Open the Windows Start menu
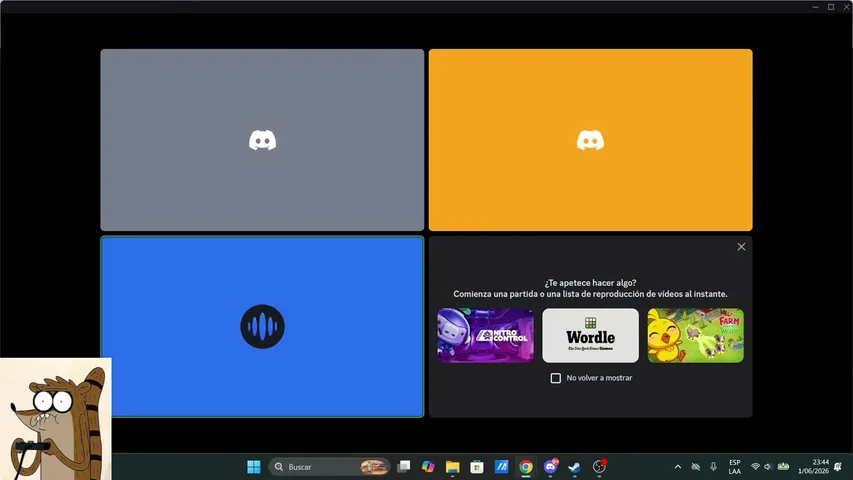This screenshot has width=853, height=480. [254, 466]
